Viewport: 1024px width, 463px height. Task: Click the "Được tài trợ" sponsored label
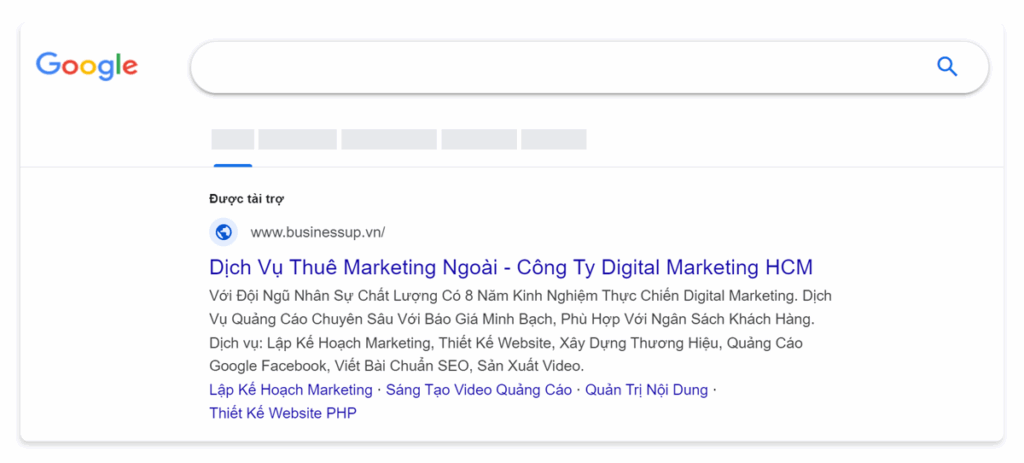pos(246,199)
